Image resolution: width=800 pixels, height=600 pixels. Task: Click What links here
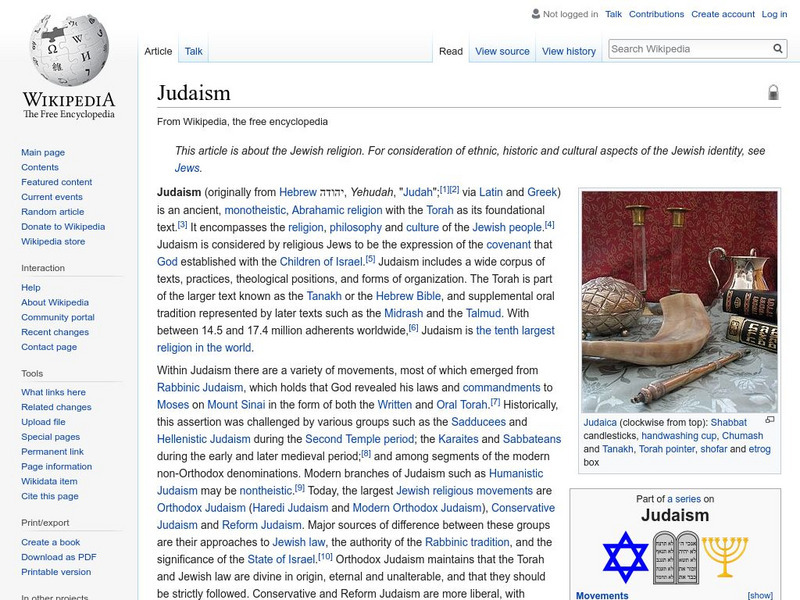(53, 392)
